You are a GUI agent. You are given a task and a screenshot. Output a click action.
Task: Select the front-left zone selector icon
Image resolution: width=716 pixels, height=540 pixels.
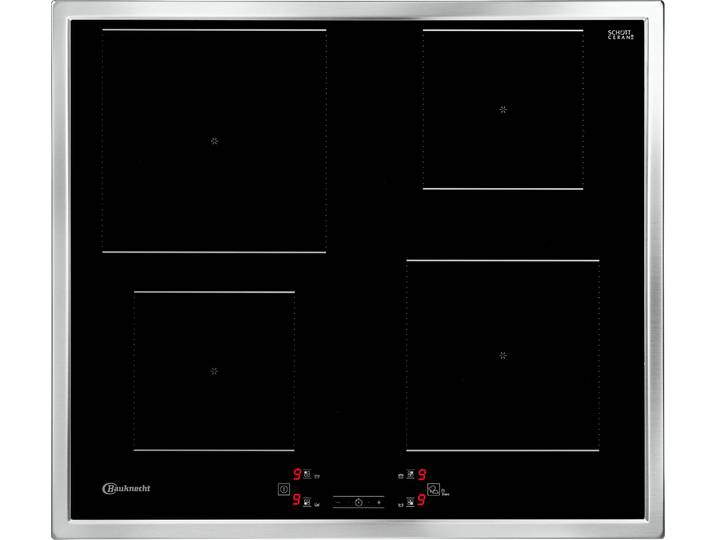307,502
